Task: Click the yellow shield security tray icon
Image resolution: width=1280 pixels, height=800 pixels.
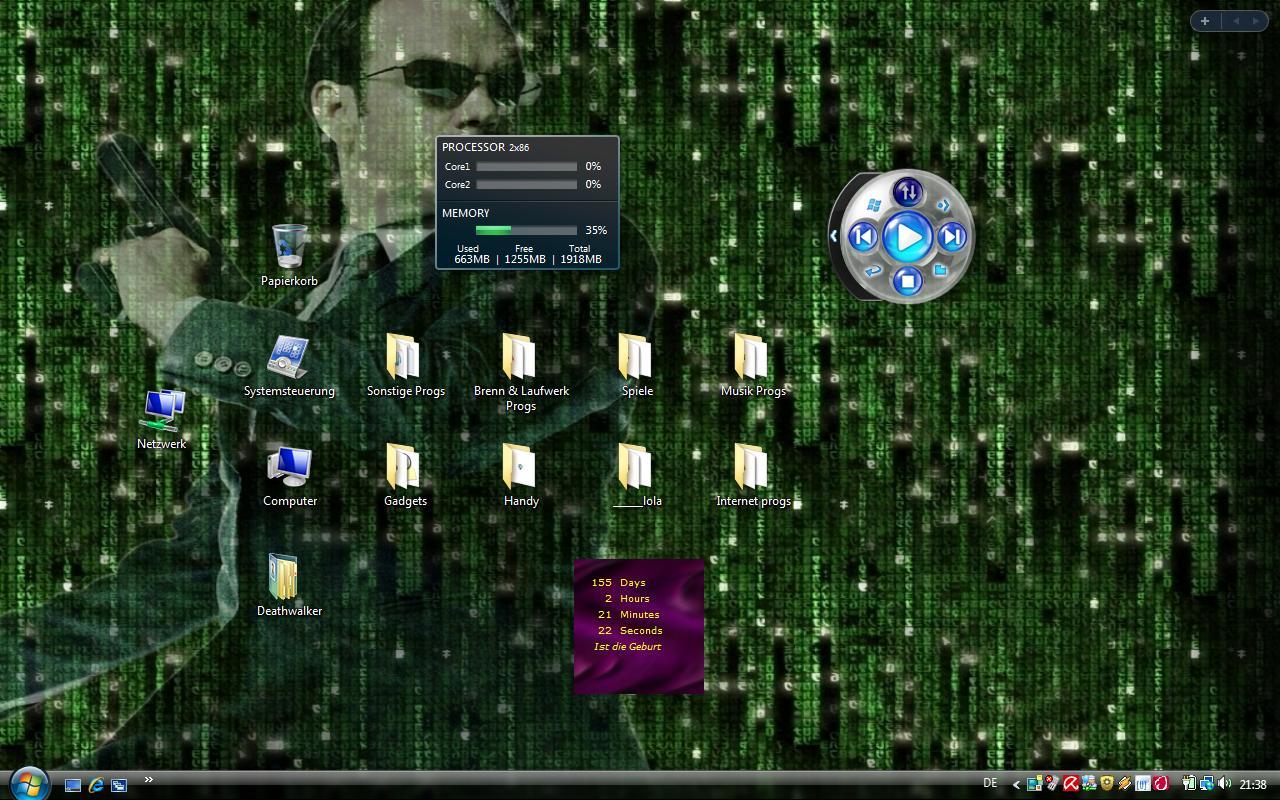Action: click(1107, 784)
